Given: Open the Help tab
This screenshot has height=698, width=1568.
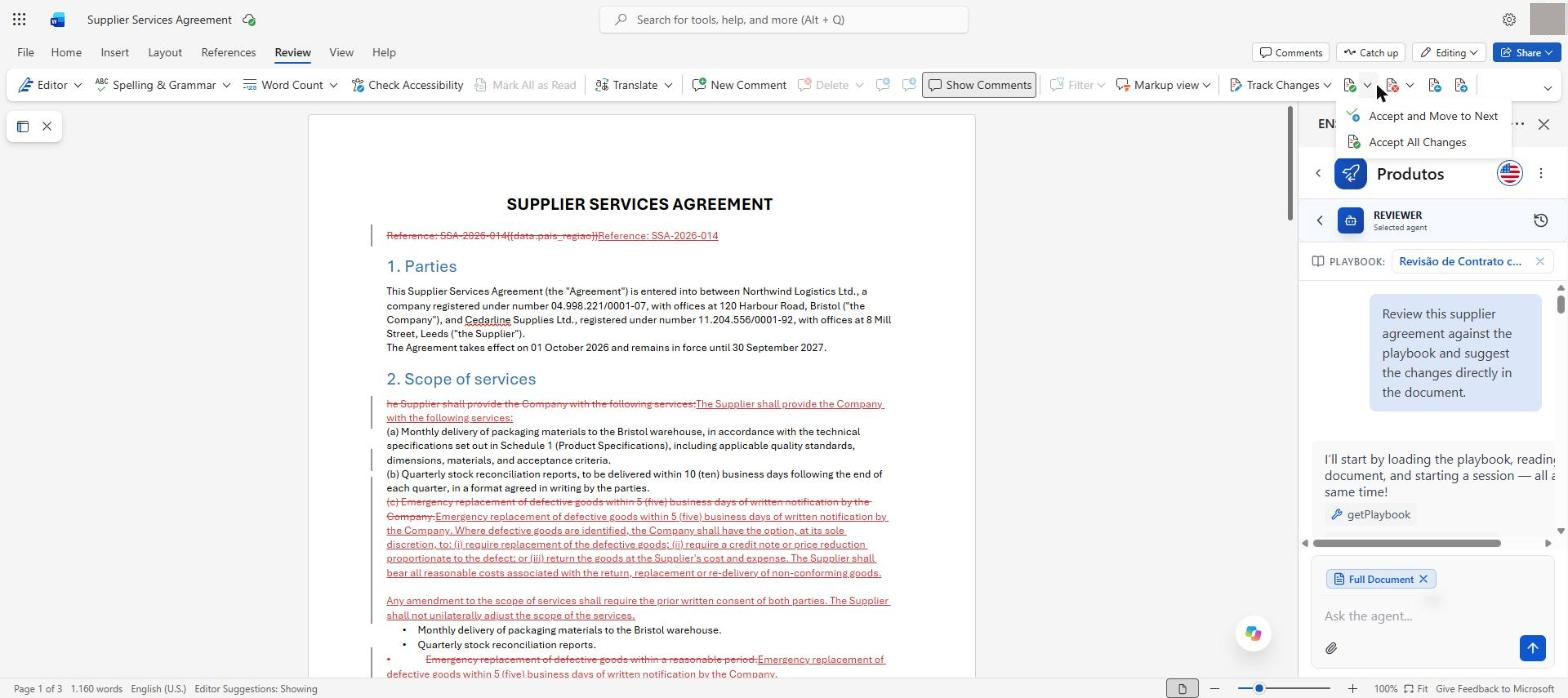Looking at the screenshot, I should (383, 52).
